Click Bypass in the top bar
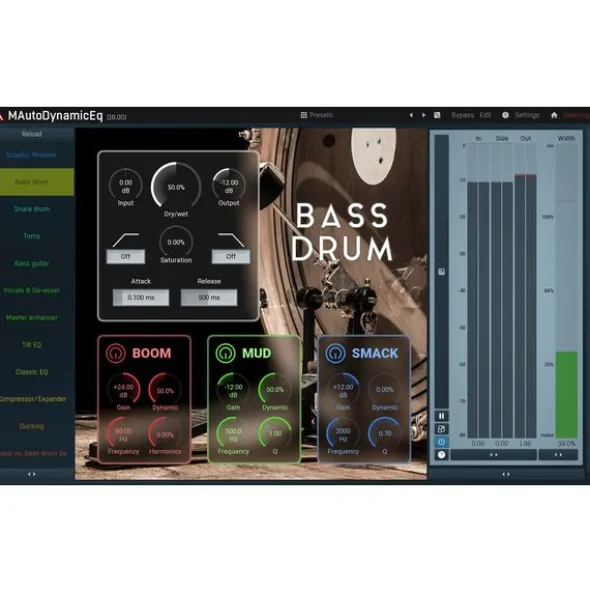Screen dimensions: 590x591 point(462,115)
